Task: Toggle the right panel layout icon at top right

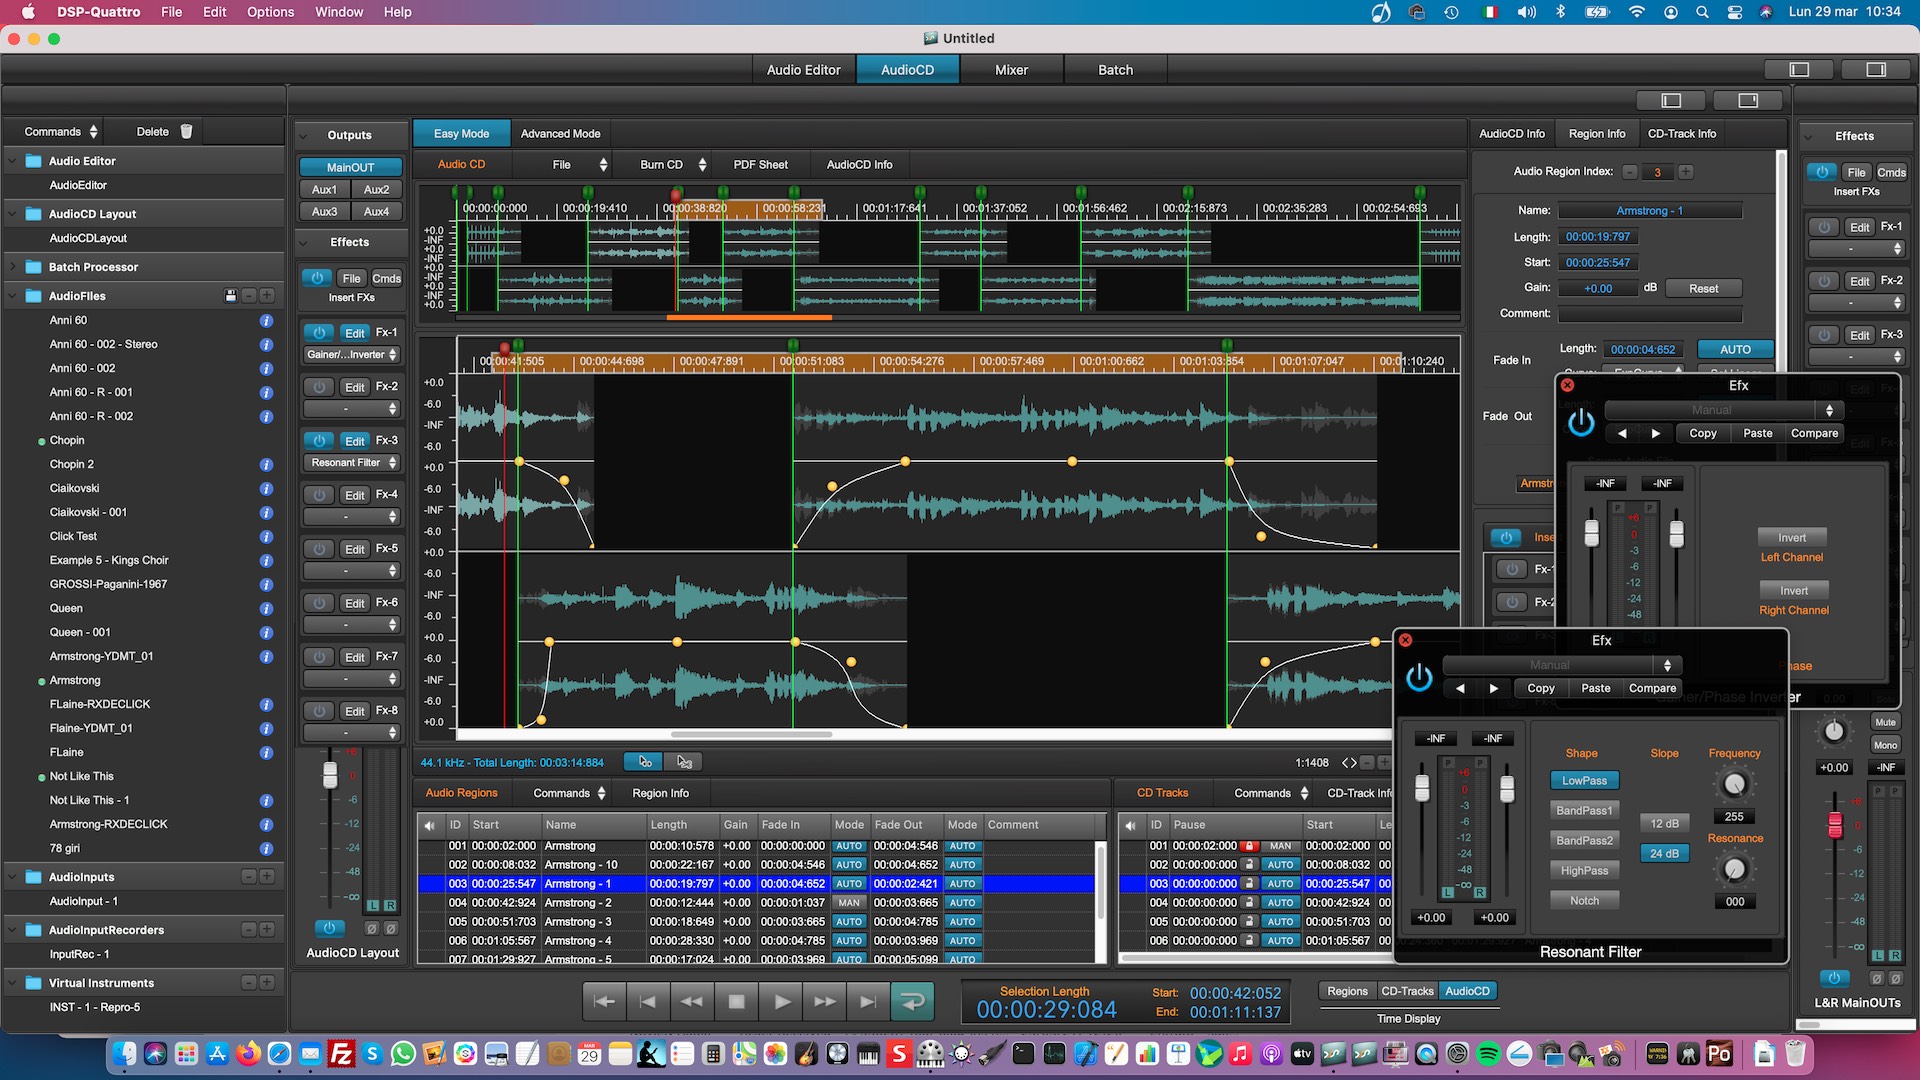Action: tap(1876, 69)
